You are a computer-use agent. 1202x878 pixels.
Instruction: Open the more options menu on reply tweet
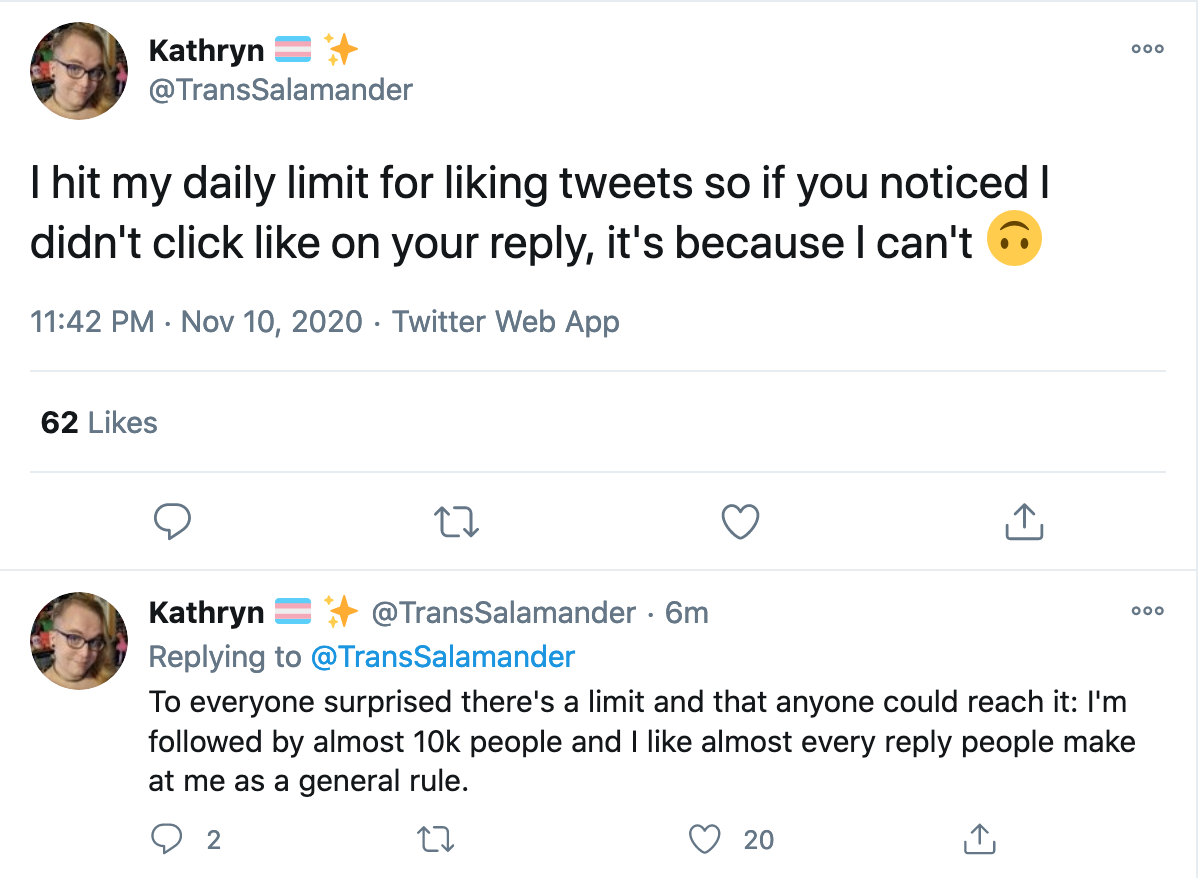pyautogui.click(x=1147, y=610)
